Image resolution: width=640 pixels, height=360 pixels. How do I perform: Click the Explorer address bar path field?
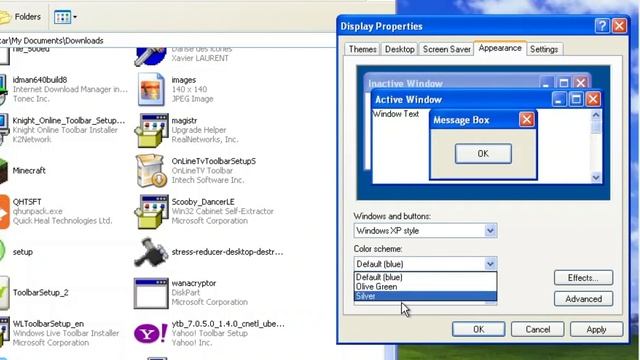(167, 40)
